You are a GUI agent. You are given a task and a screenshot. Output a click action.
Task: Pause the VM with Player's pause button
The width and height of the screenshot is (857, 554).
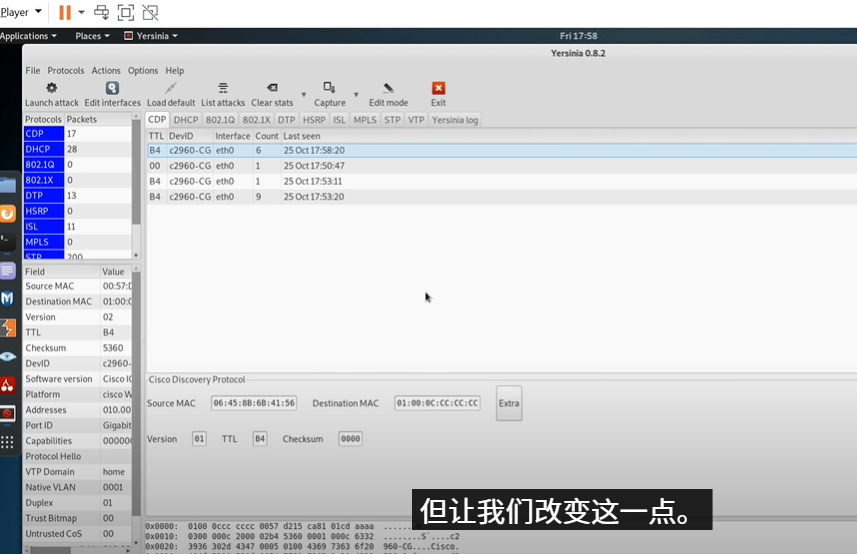(x=65, y=12)
